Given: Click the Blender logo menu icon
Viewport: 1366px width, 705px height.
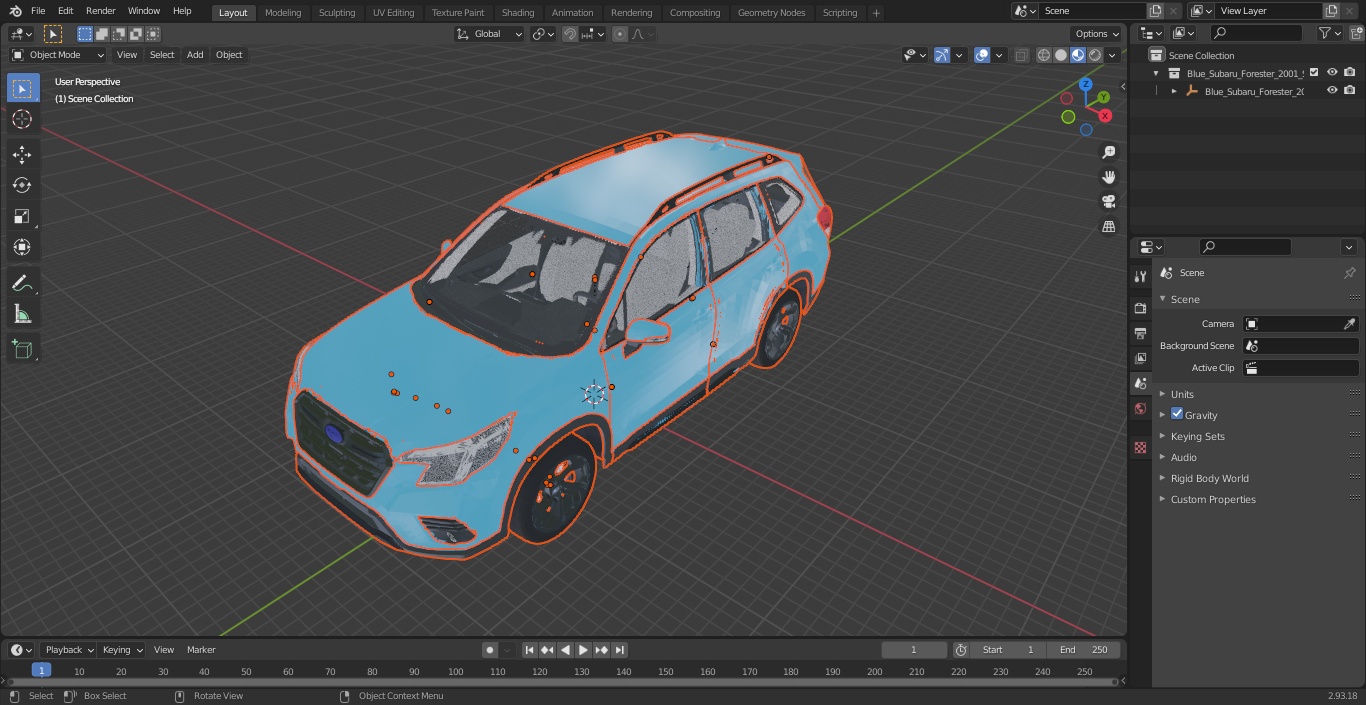Looking at the screenshot, I should tap(15, 11).
